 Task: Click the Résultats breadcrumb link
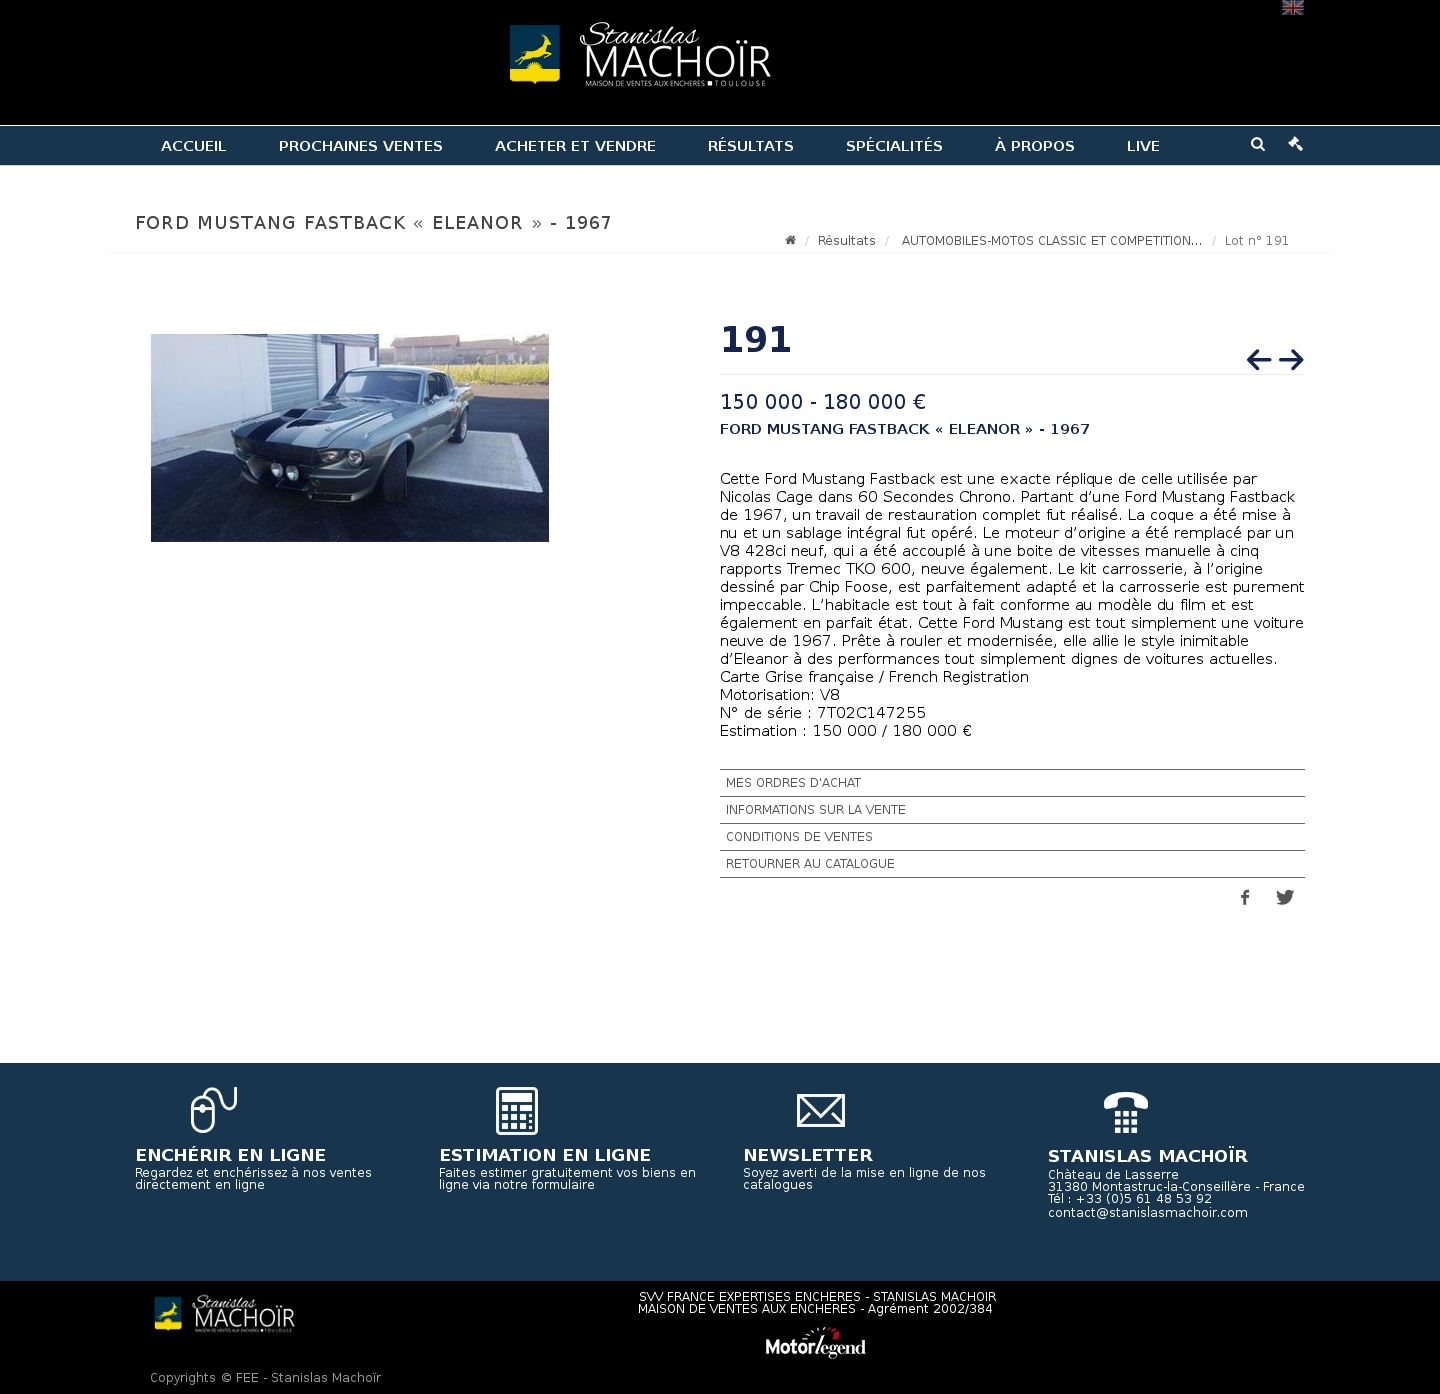click(846, 241)
